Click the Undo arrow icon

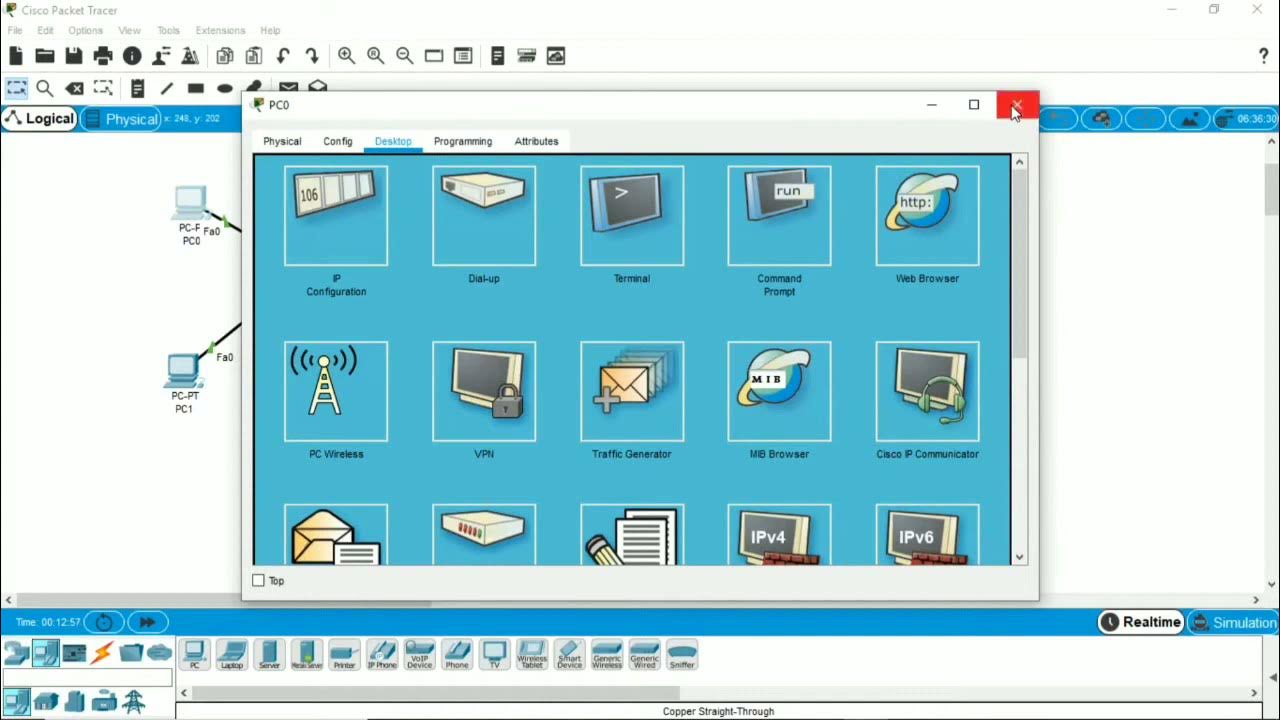coord(283,56)
